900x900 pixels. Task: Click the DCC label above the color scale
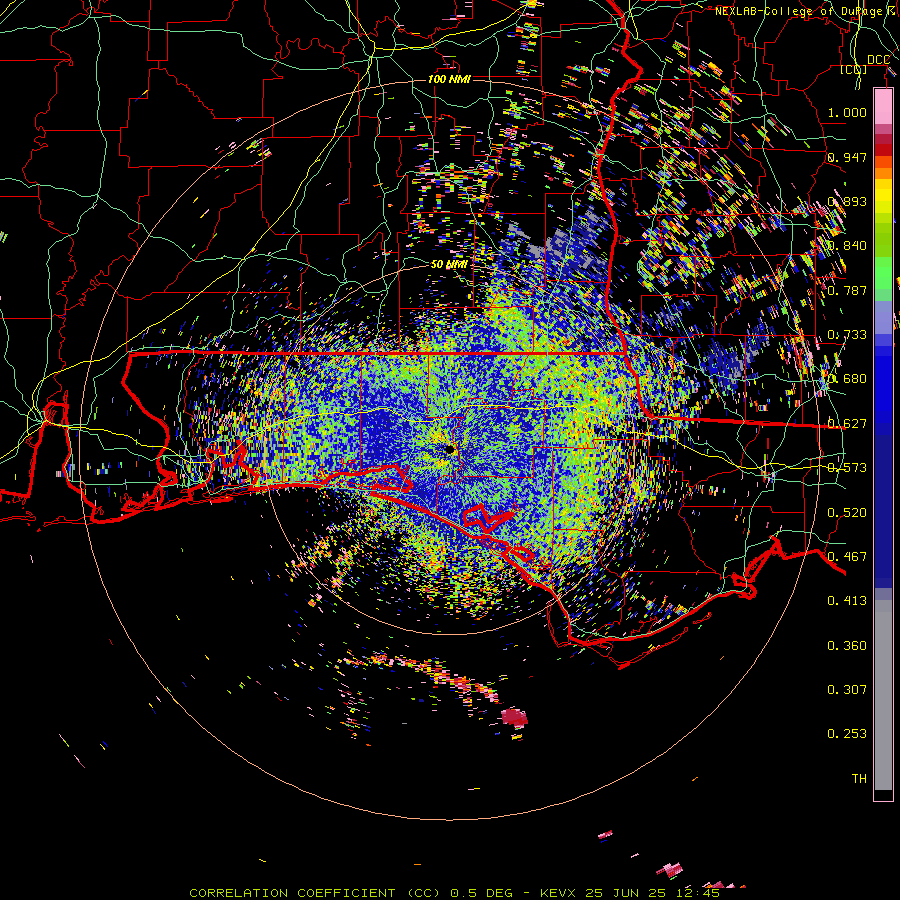[x=878, y=59]
